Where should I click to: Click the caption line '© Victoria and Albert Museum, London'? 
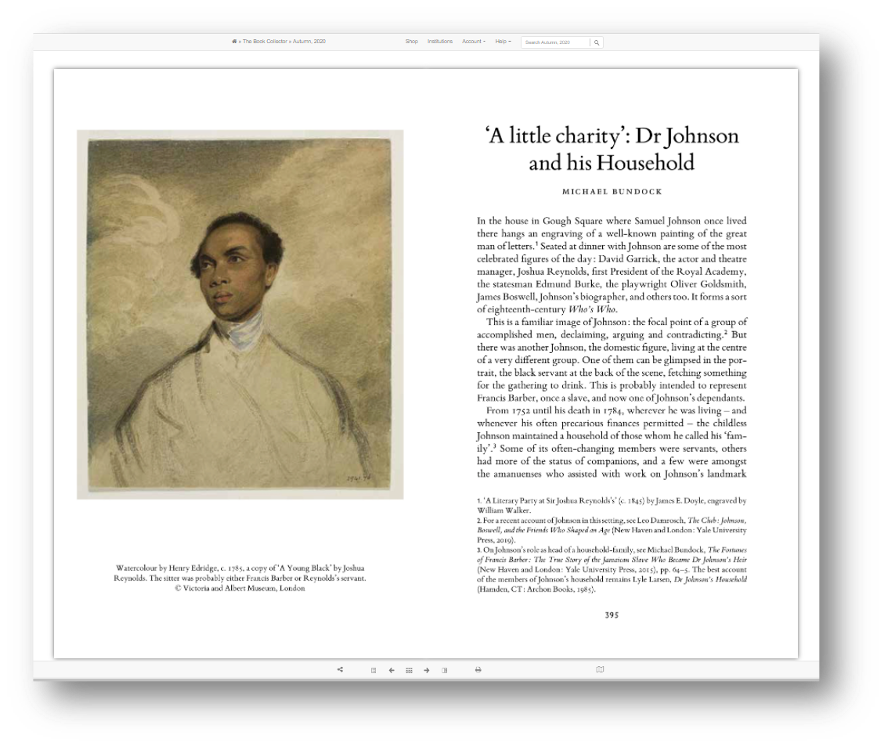tap(240, 588)
